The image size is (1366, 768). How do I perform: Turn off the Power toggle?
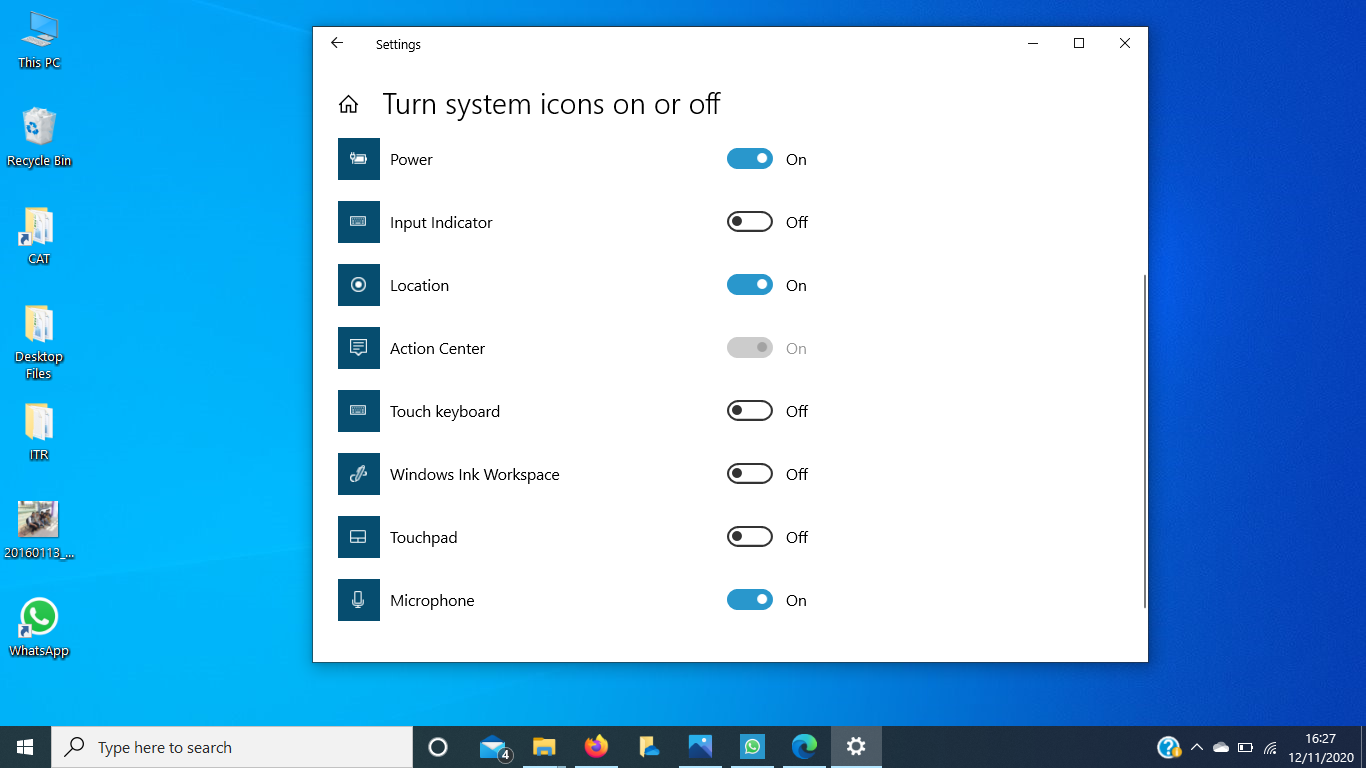(750, 159)
